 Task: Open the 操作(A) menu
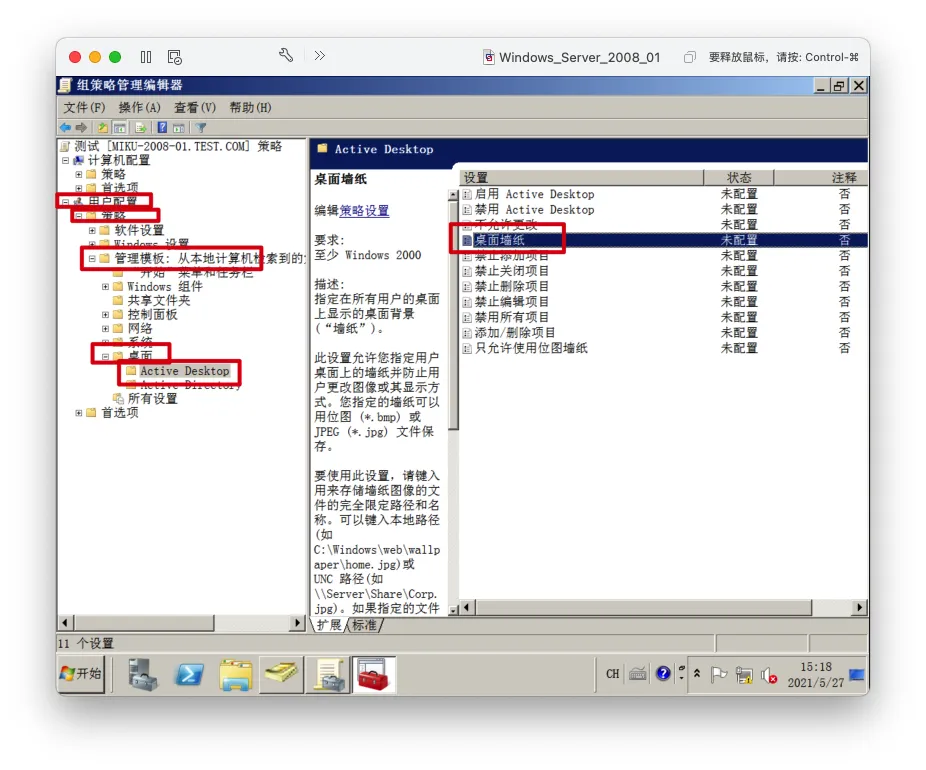(x=139, y=107)
